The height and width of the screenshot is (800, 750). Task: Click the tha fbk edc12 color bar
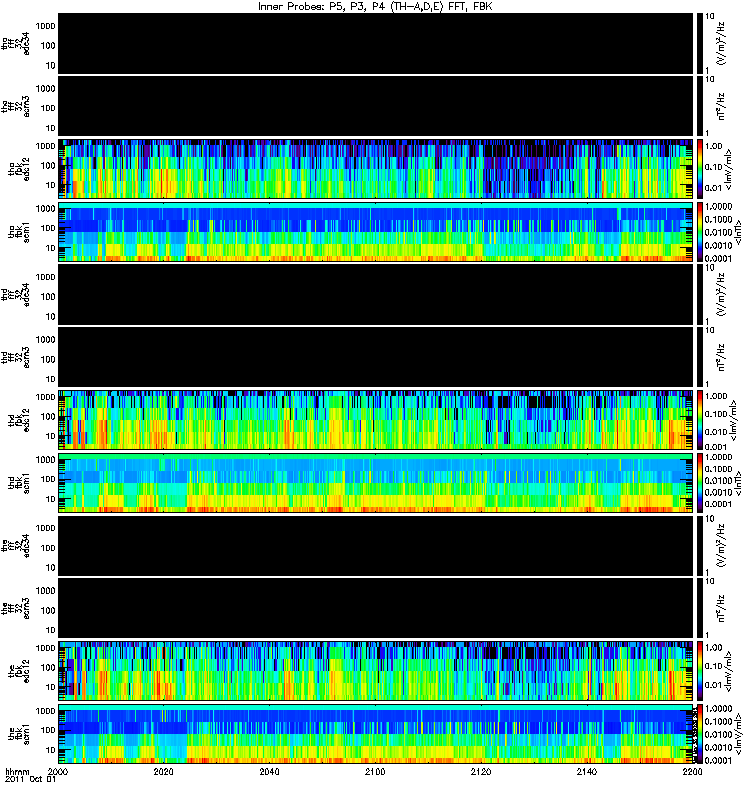click(x=700, y=169)
